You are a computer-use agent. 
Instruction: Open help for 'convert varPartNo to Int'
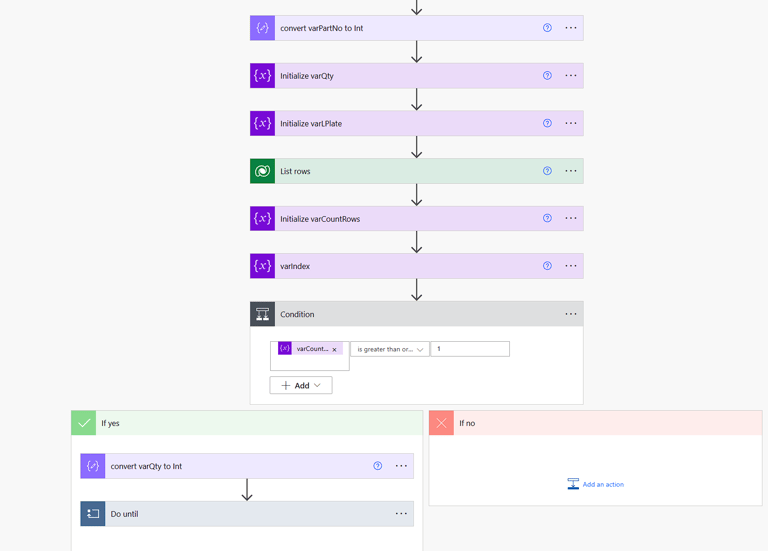click(547, 28)
